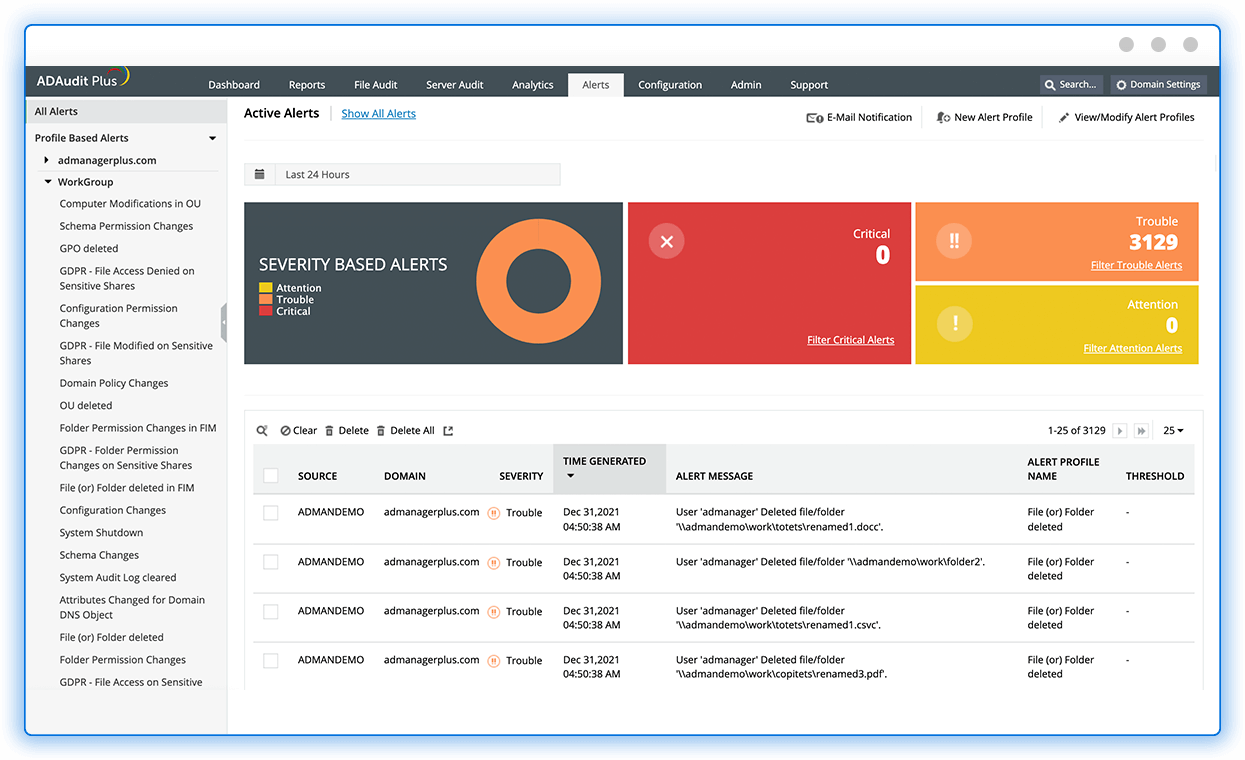Click Trouble severity icon in renamed1.csvc row
The image size is (1245, 760).
(493, 612)
